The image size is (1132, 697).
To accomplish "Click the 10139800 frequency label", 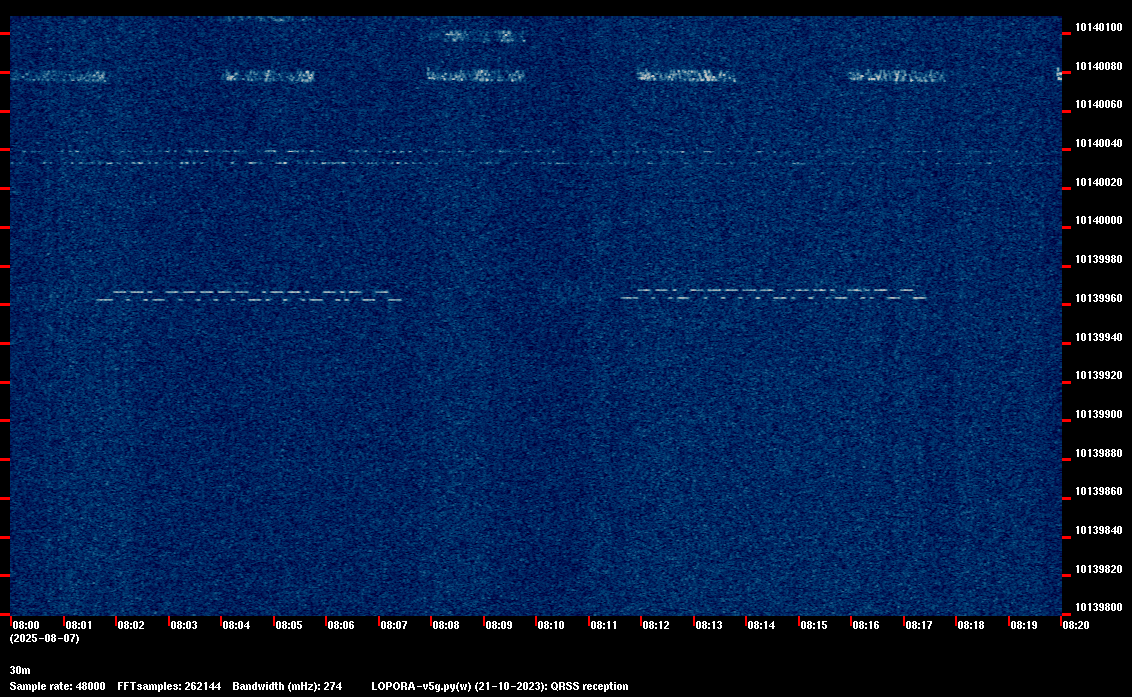I will (1099, 607).
